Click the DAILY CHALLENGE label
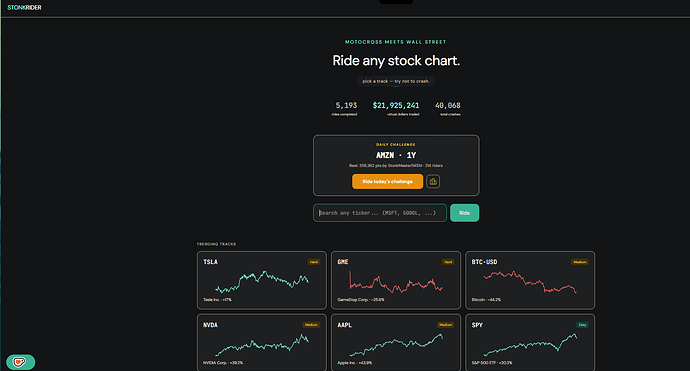Viewport: 690px width, 371px height. 396,144
